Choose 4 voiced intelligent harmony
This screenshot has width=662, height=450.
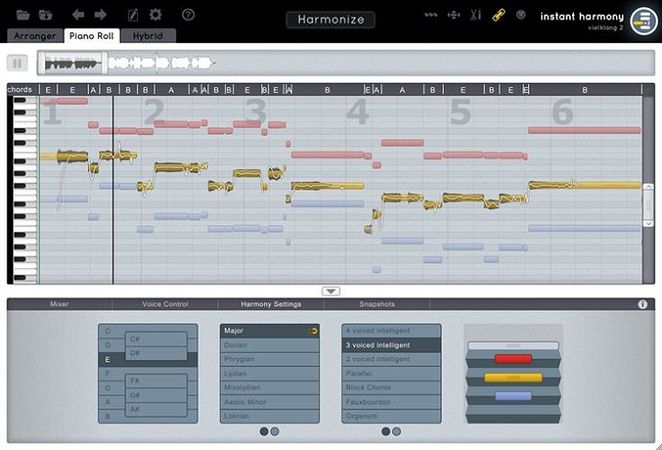pos(391,330)
